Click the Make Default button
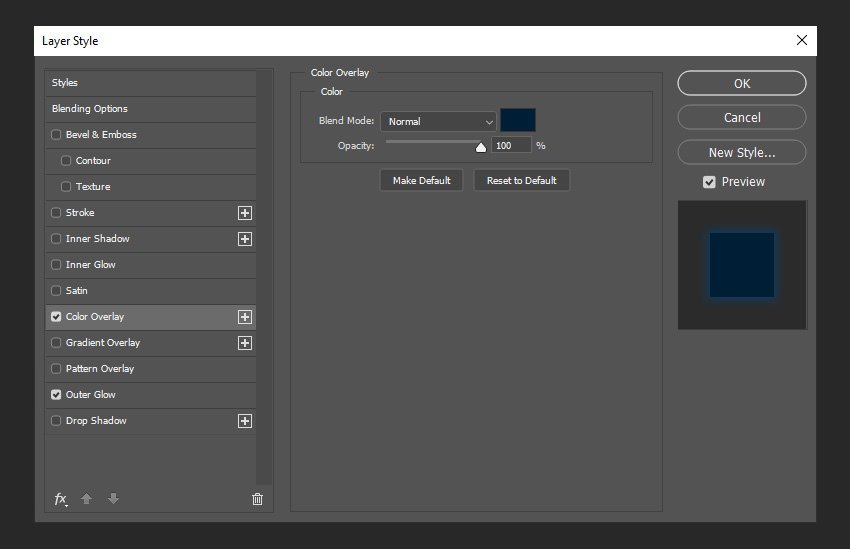The image size is (850, 549). click(x=421, y=180)
